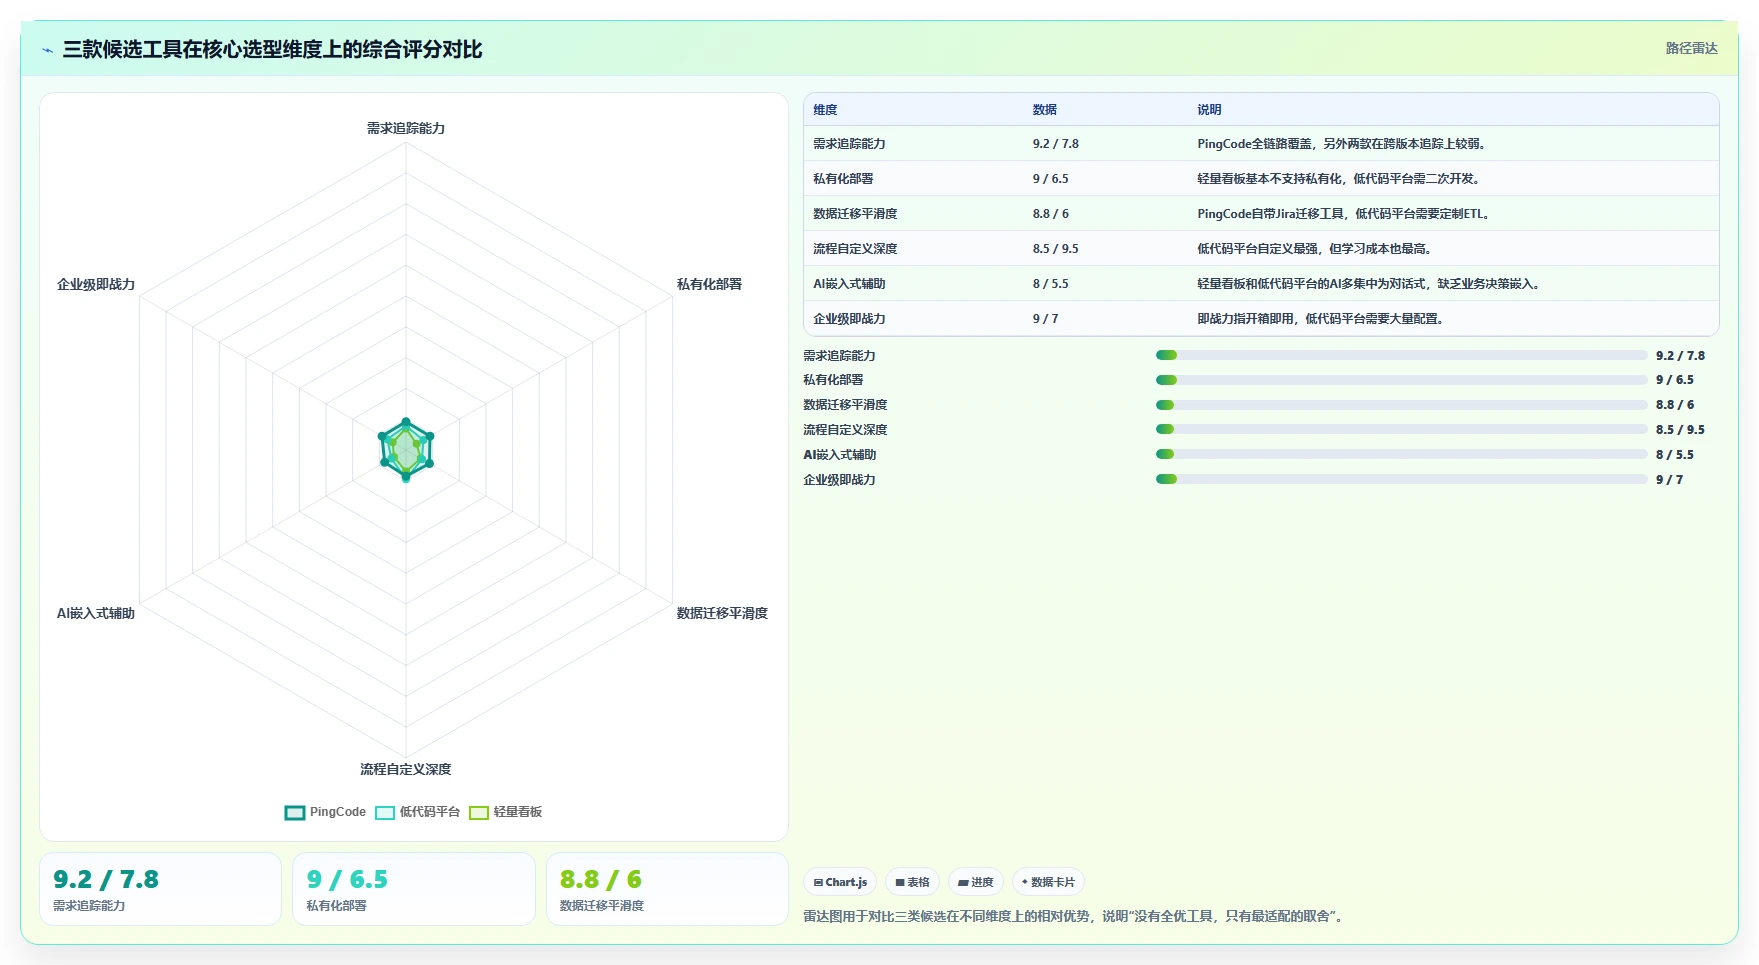Open the 9.2 / 7.8 需求追踪能力 stat card
This screenshot has width=1759, height=965.
(160, 889)
